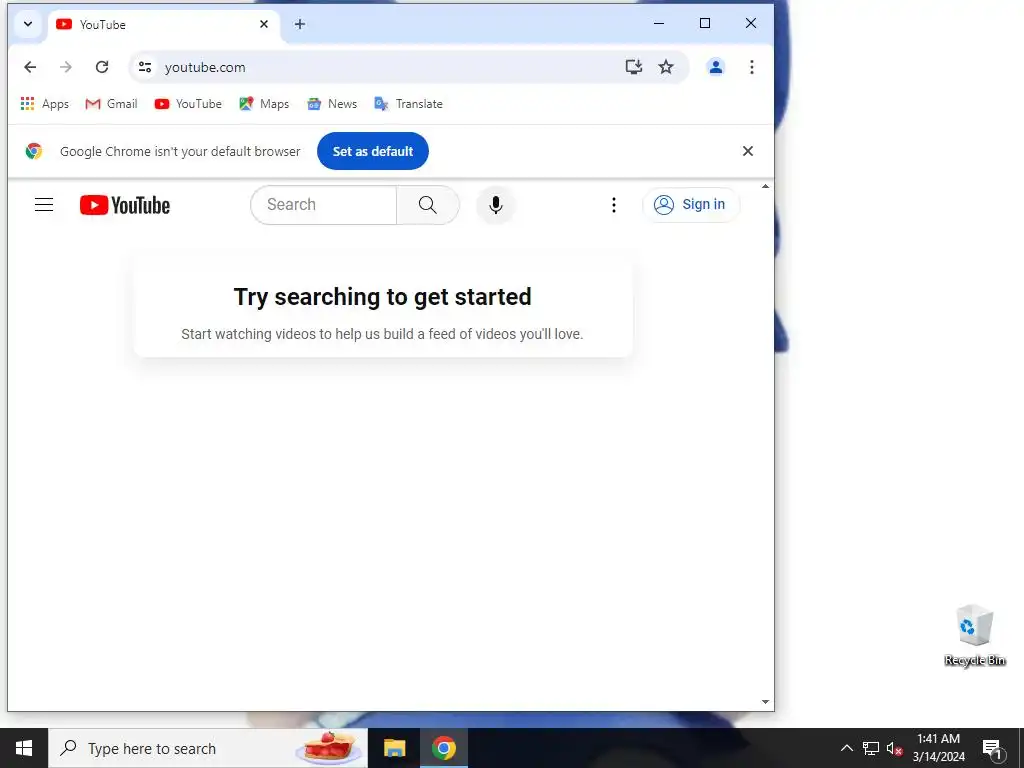Minimize the Chrome window

coord(659,24)
